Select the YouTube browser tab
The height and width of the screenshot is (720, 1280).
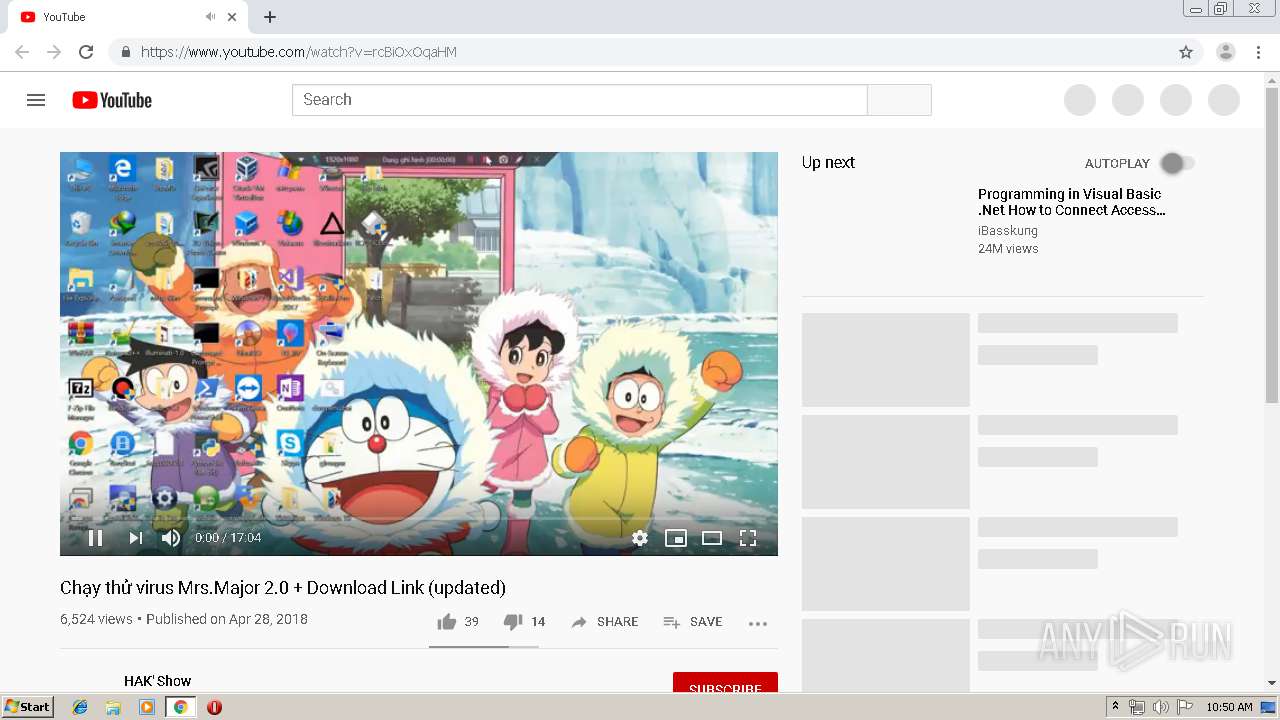point(129,17)
